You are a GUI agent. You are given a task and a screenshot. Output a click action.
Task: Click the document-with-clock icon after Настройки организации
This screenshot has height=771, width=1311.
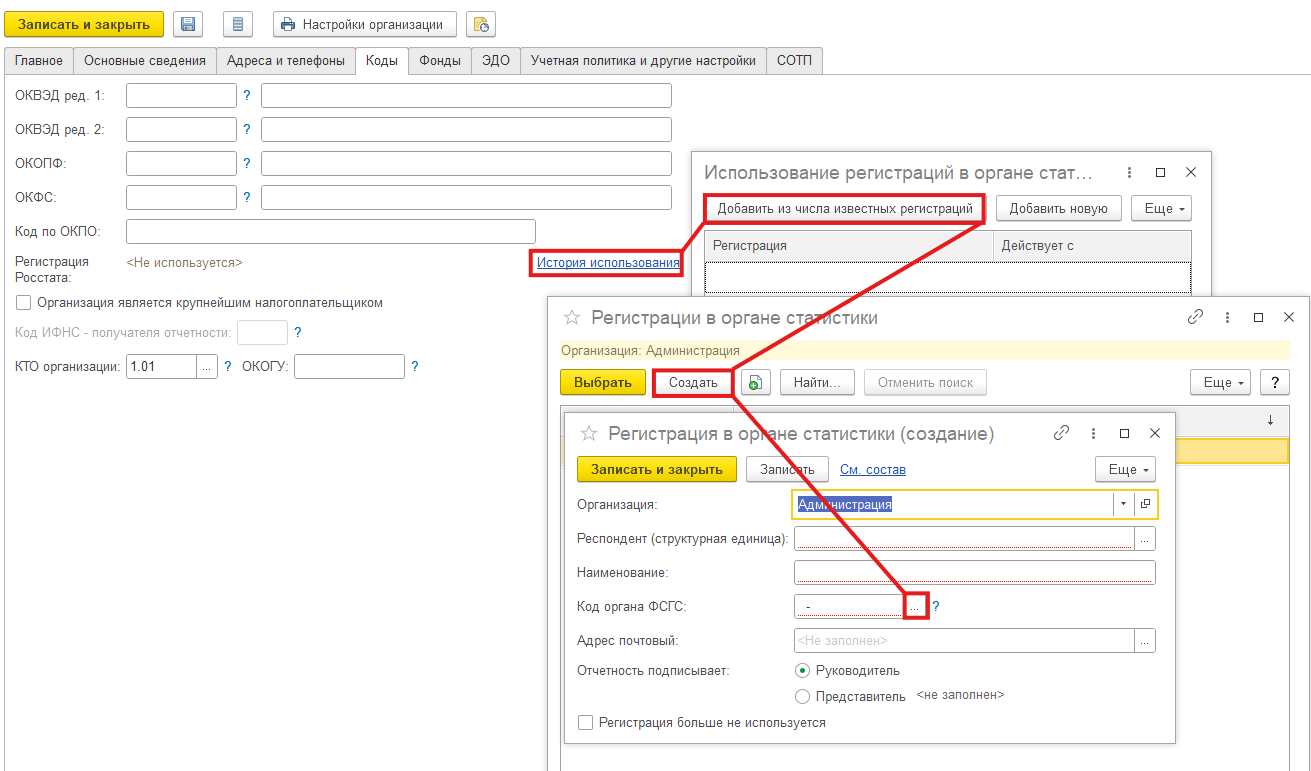(x=481, y=25)
